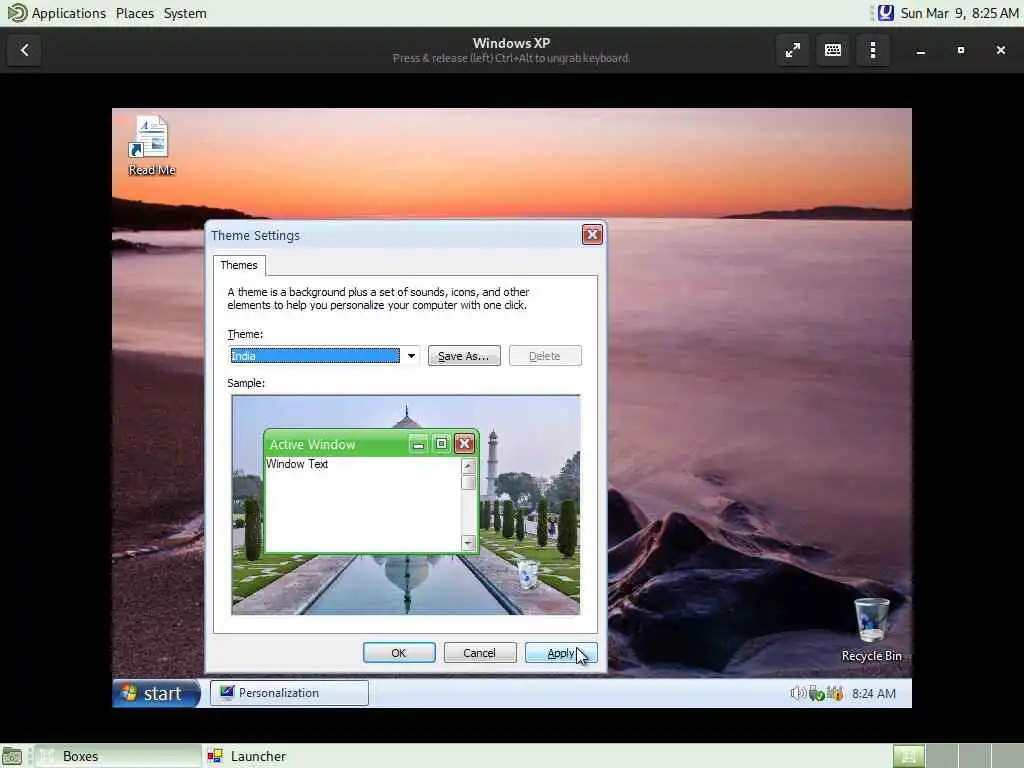Open keyboard shortcuts menu in Boxes header
This screenshot has height=768, width=1024.
pos(833,50)
